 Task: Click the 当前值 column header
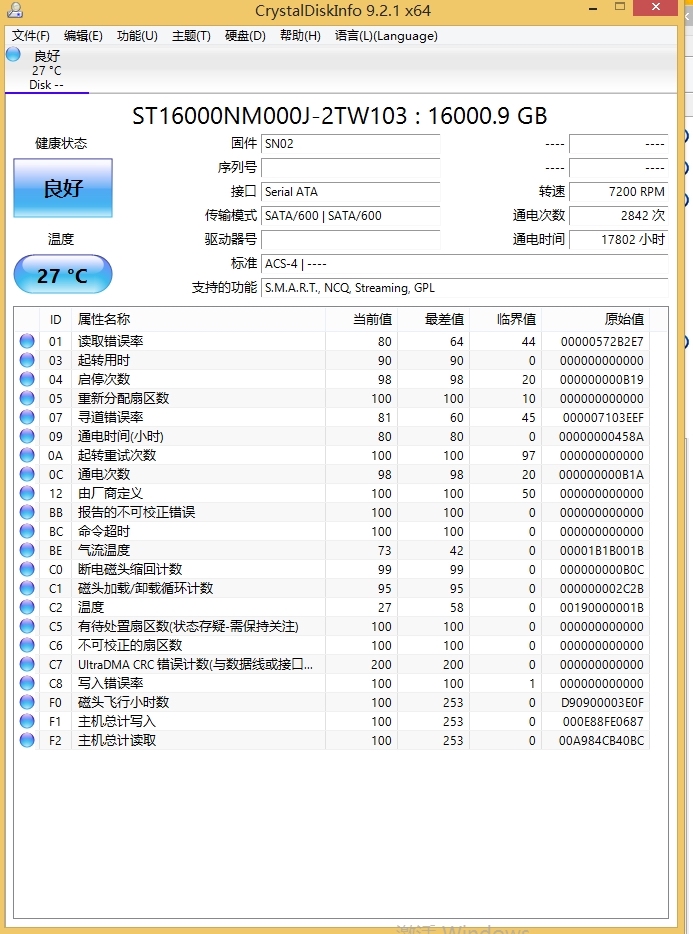click(362, 319)
